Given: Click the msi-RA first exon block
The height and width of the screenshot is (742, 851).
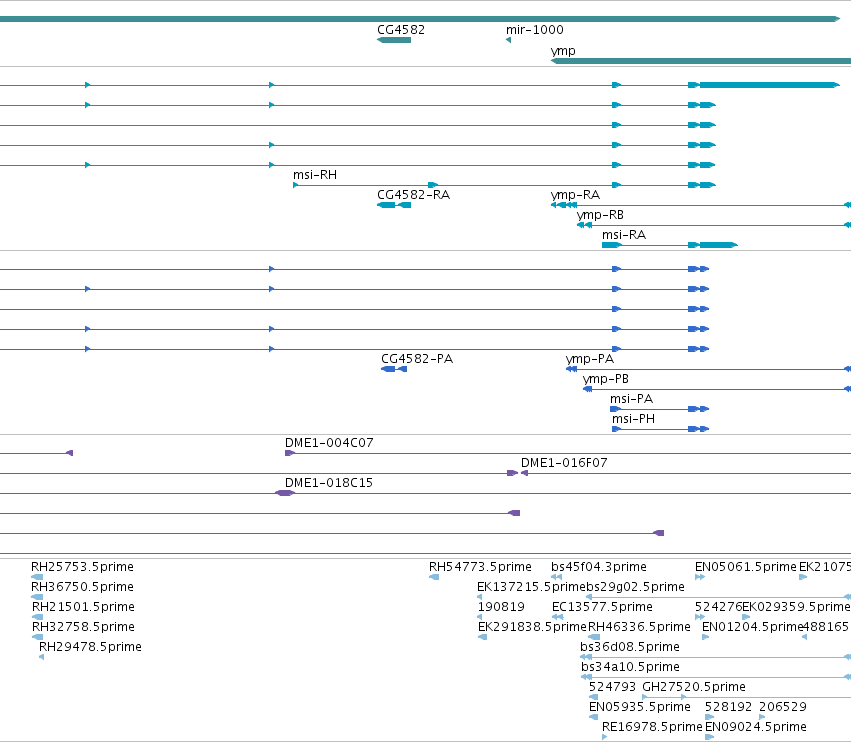Looking at the screenshot, I should pyautogui.click(x=612, y=245).
